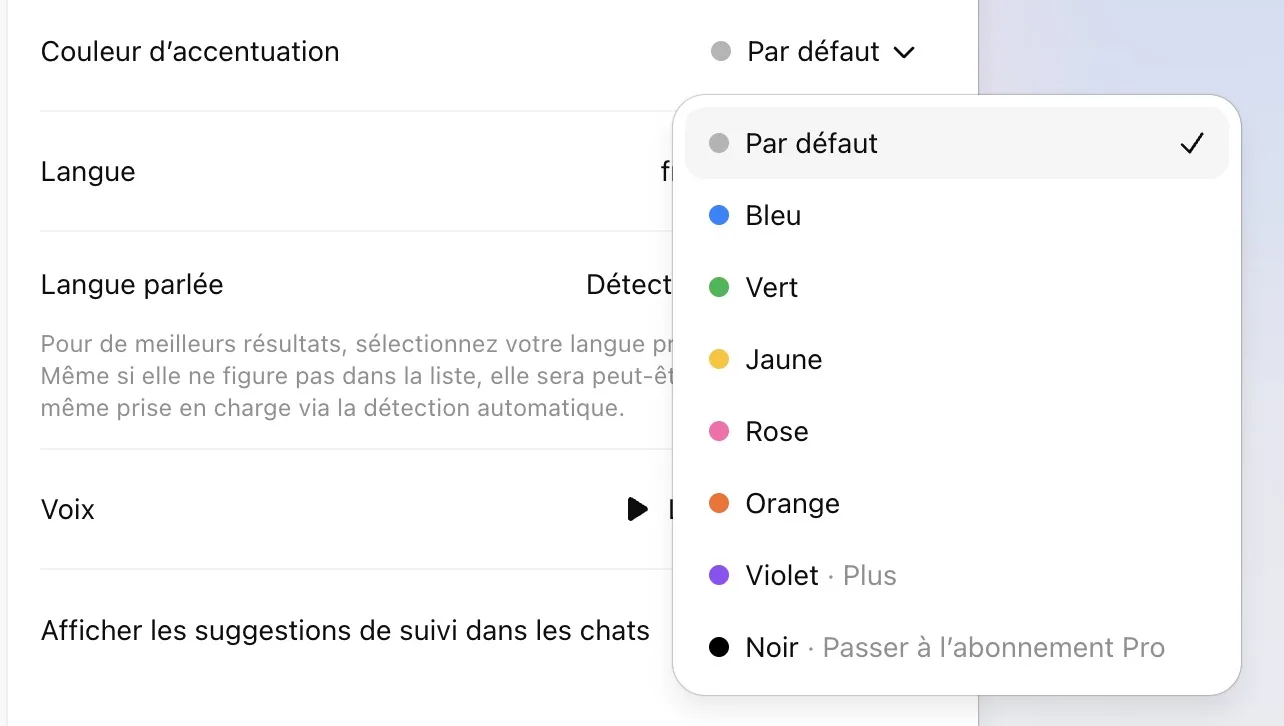
Task: Click Passer à l'abonnement Pro text
Action: (x=993, y=648)
